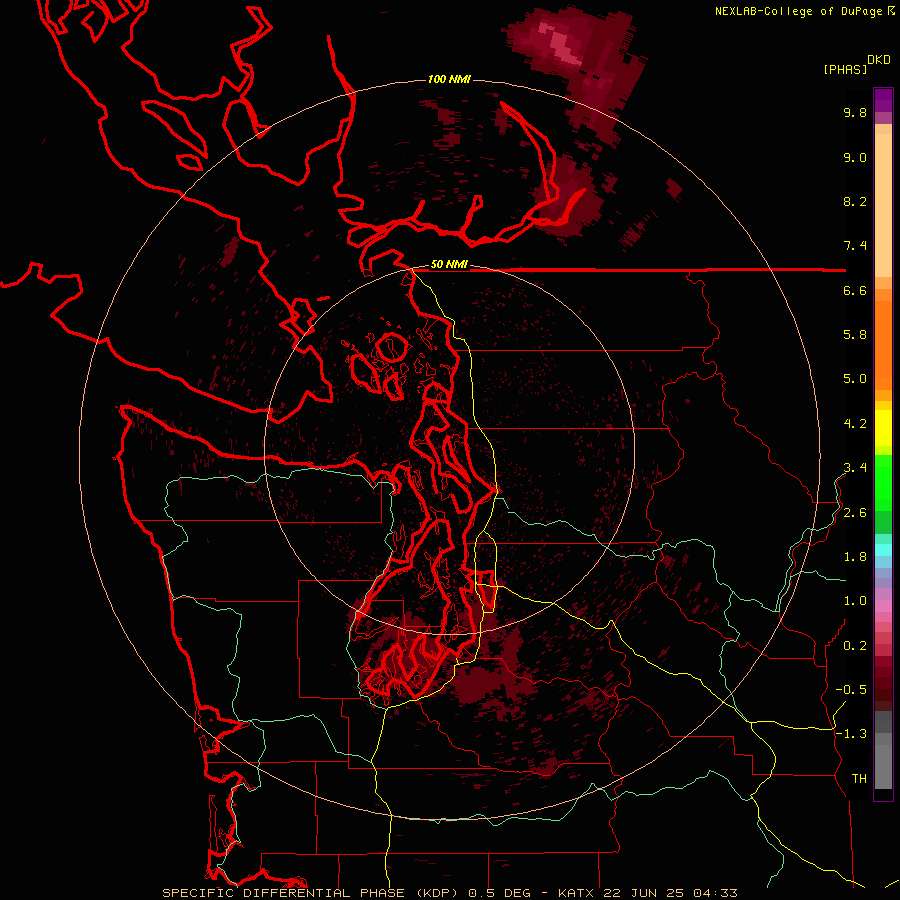The width and height of the screenshot is (900, 900).
Task: Select the 1.8 legend value
Action: click(x=855, y=557)
